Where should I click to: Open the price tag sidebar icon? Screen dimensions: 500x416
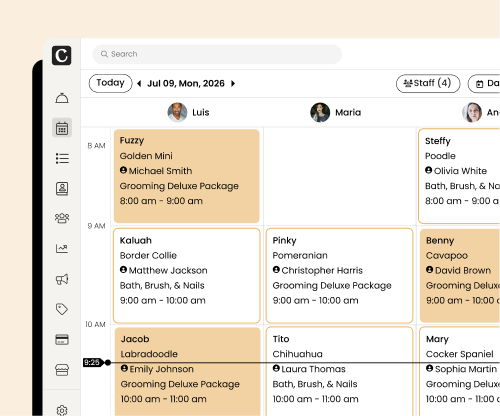point(62,309)
